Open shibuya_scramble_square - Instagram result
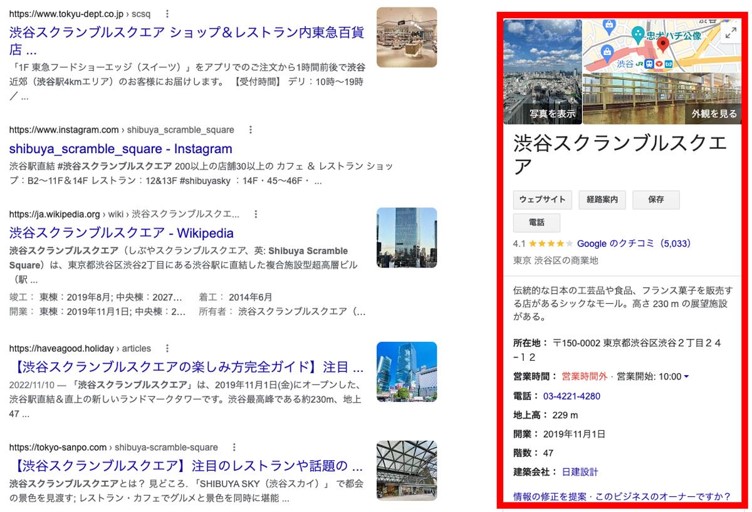Viewport: 752px width, 512px height. [x=120, y=149]
